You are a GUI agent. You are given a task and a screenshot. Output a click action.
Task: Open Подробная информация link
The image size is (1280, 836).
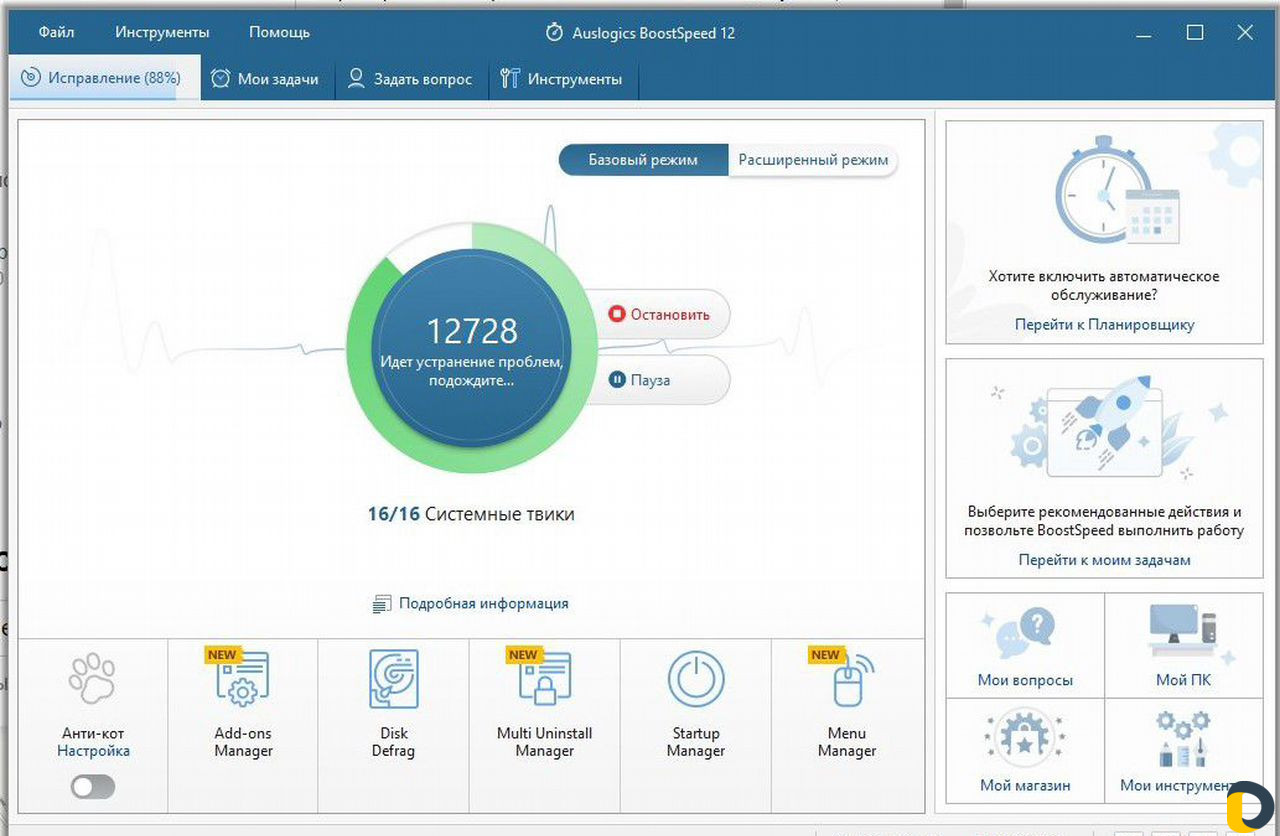pos(483,603)
